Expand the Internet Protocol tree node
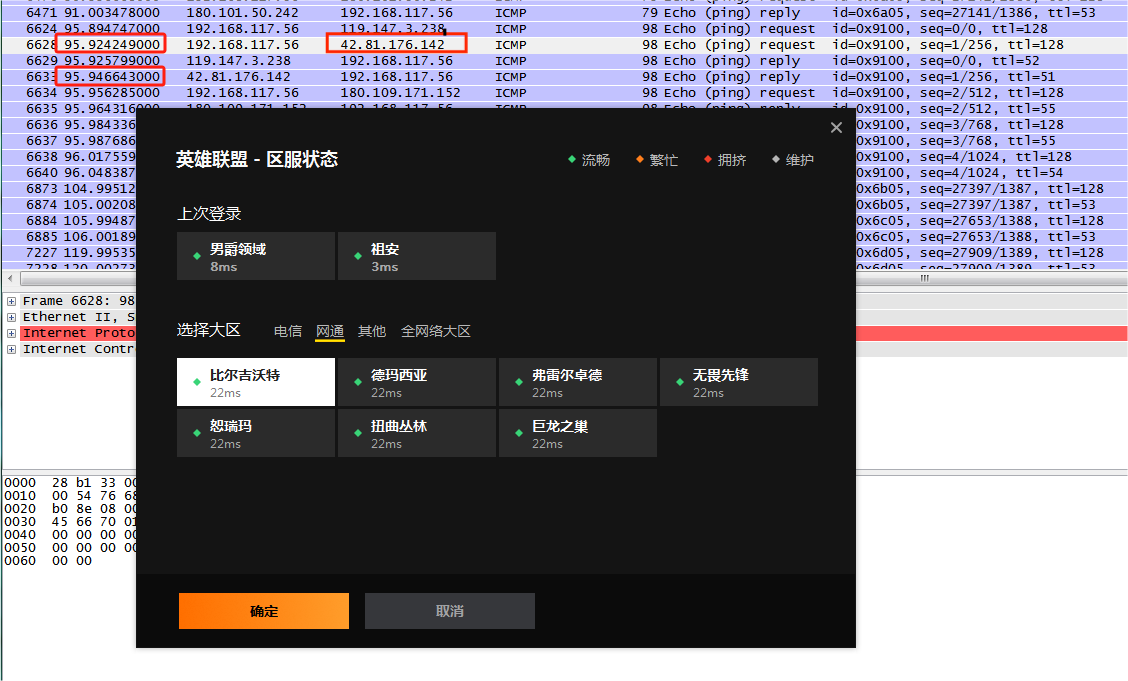The image size is (1128, 681). tap(11, 333)
